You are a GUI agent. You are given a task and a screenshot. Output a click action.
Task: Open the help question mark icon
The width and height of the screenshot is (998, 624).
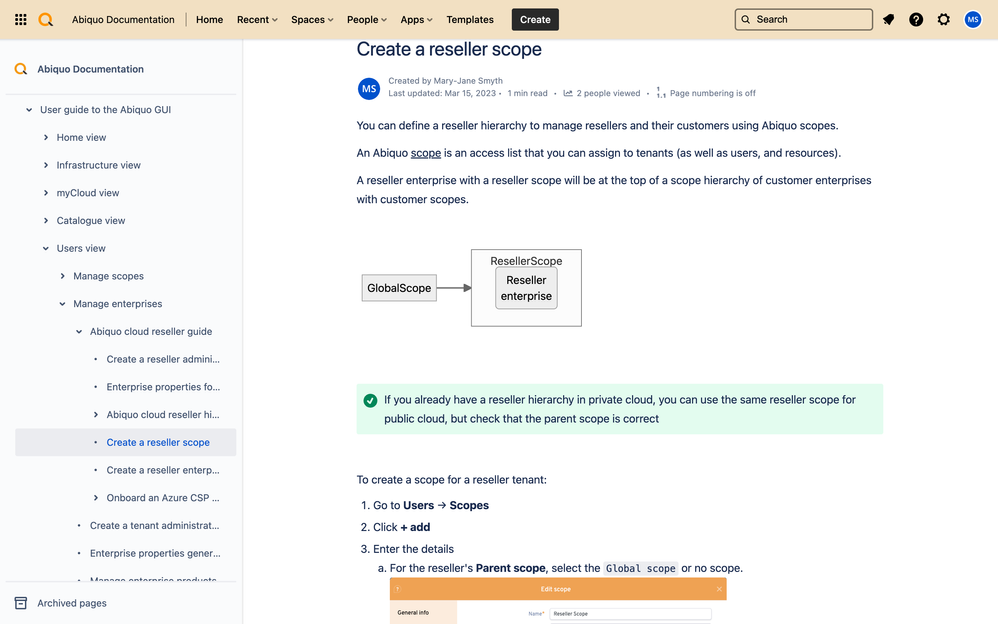pyautogui.click(x=916, y=20)
